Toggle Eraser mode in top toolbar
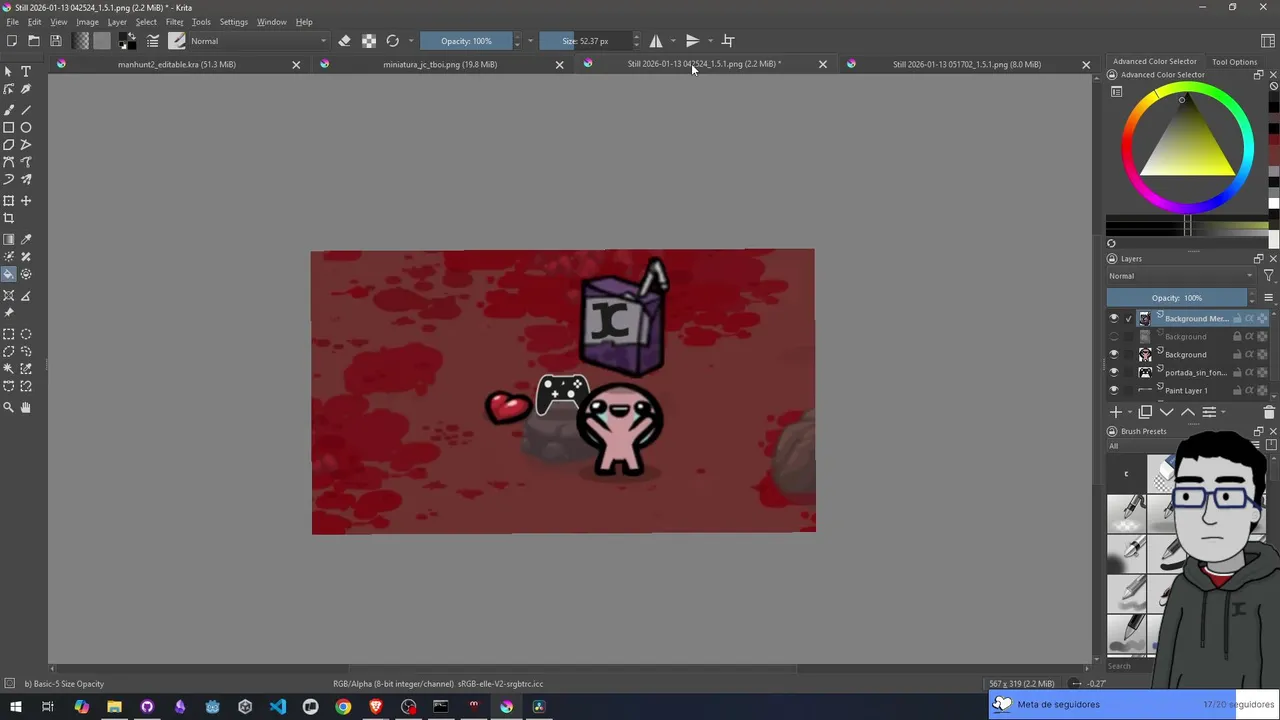1280x720 pixels. (344, 41)
